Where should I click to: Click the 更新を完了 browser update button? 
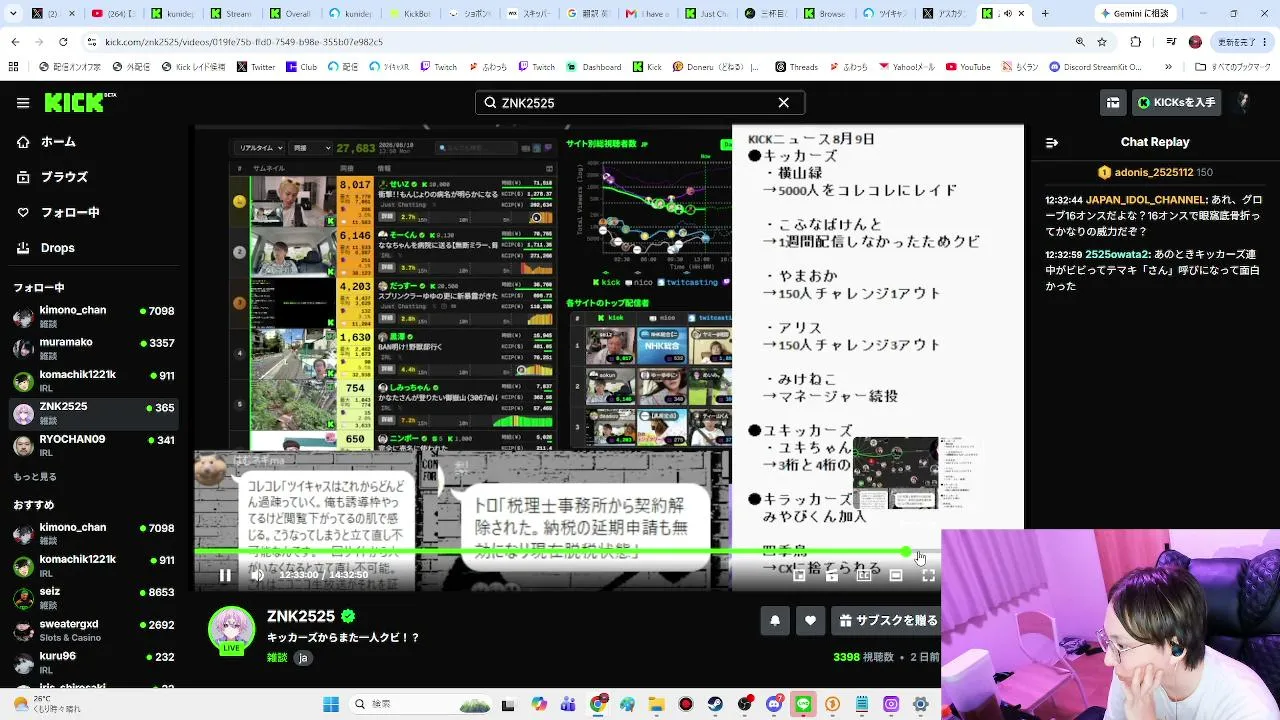pos(1241,42)
